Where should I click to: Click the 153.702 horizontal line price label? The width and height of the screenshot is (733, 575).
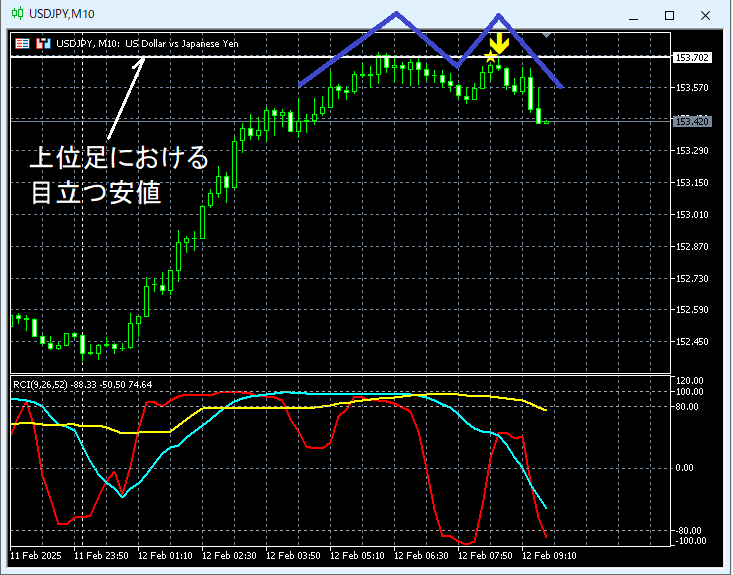coord(692,58)
